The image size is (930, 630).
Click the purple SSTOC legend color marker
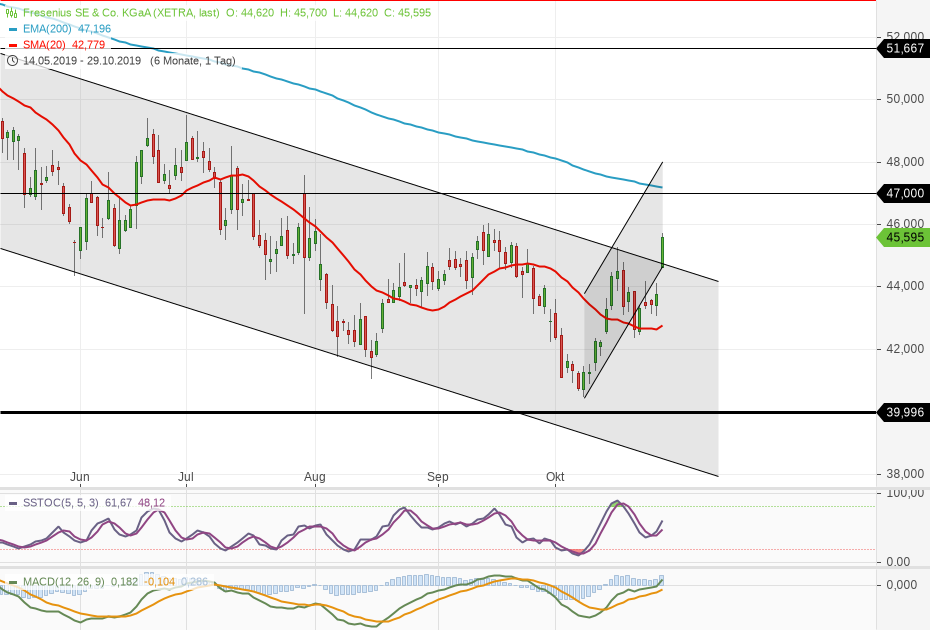point(13,504)
